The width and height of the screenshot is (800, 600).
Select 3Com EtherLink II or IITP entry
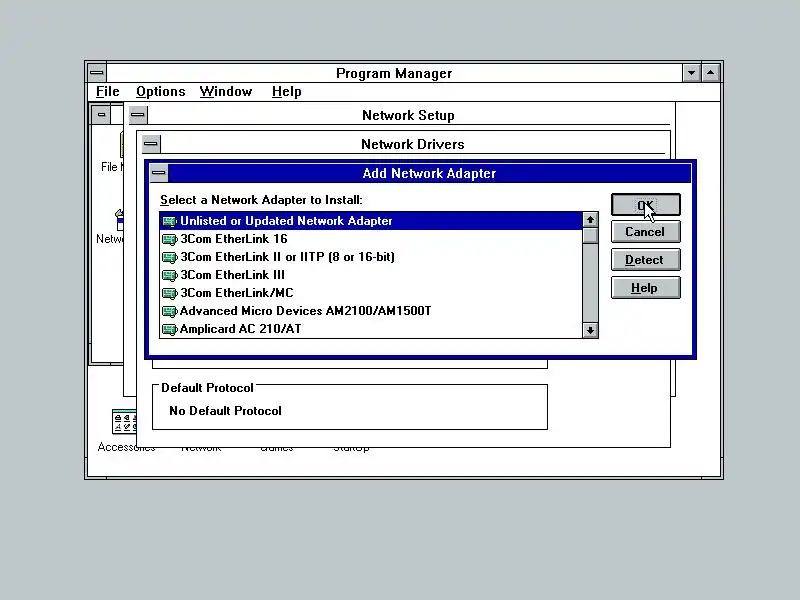coord(371,257)
